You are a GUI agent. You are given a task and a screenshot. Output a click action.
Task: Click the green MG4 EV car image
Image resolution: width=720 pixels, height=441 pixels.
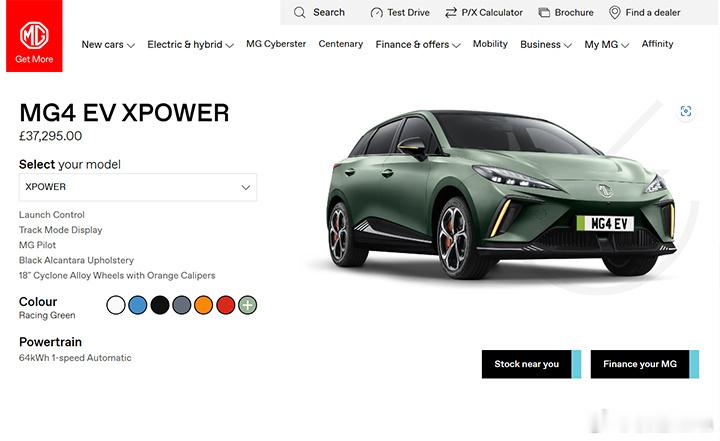501,195
